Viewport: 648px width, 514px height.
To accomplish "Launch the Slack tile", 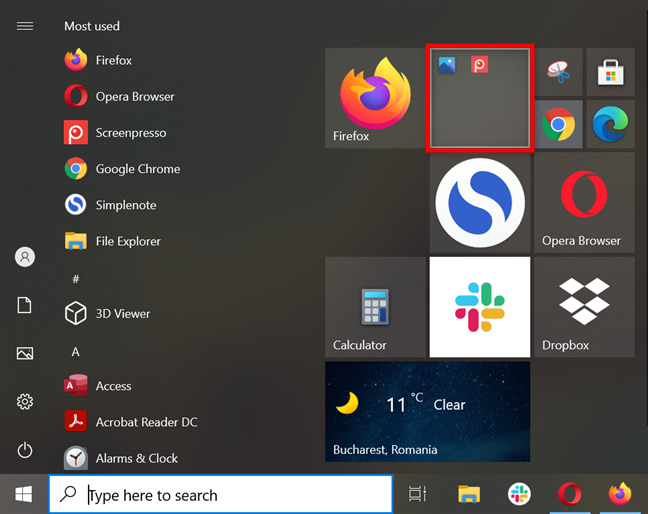I will point(480,307).
